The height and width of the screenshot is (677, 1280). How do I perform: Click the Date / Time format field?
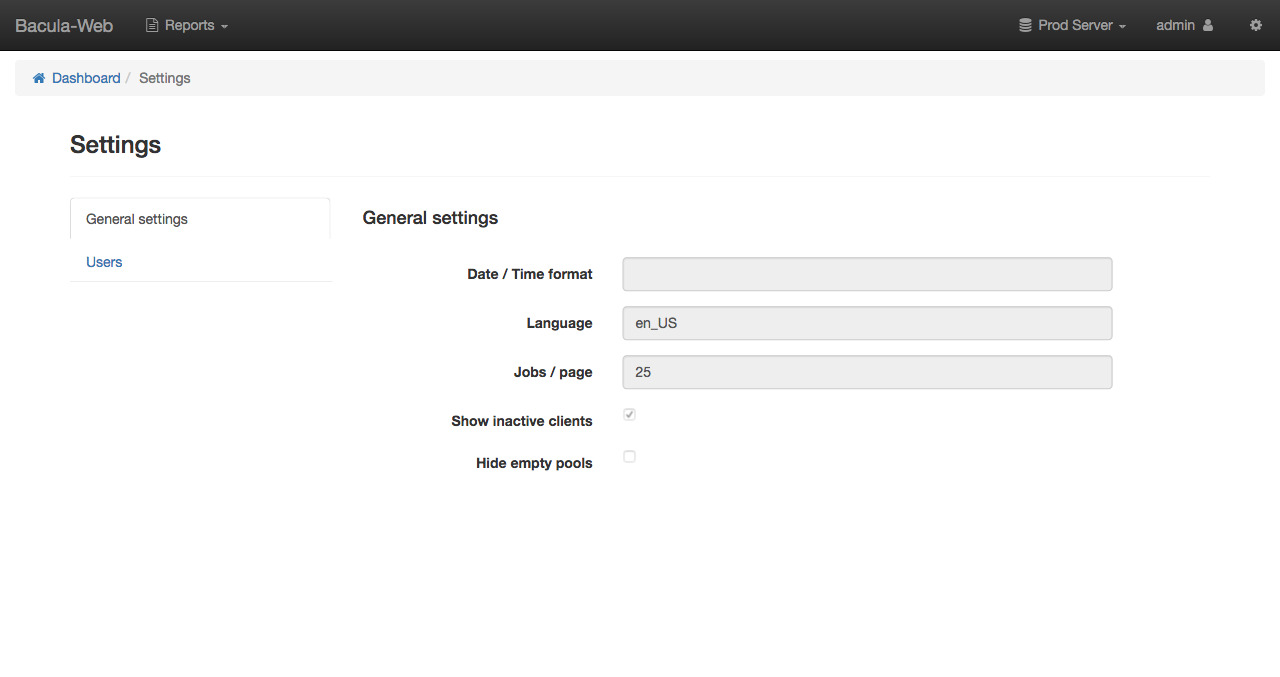(867, 274)
